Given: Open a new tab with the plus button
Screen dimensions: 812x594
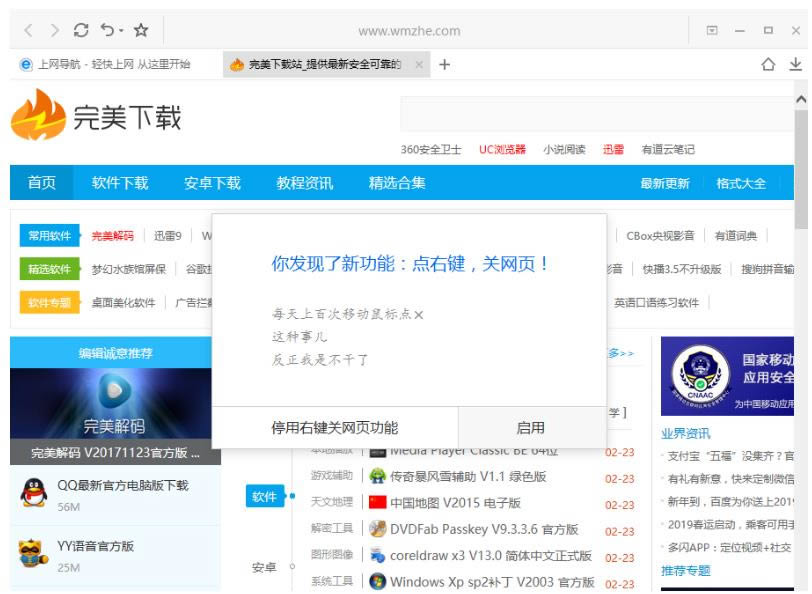Looking at the screenshot, I should pyautogui.click(x=444, y=64).
